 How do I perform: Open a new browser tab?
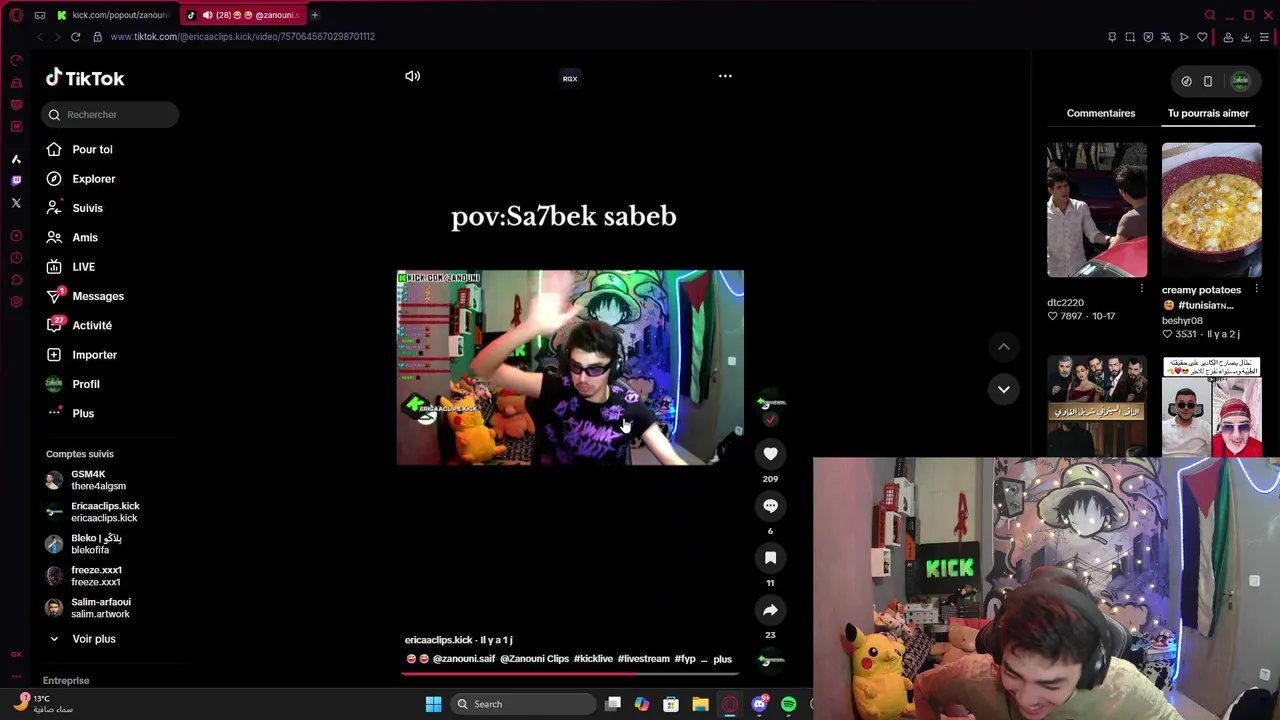314,15
